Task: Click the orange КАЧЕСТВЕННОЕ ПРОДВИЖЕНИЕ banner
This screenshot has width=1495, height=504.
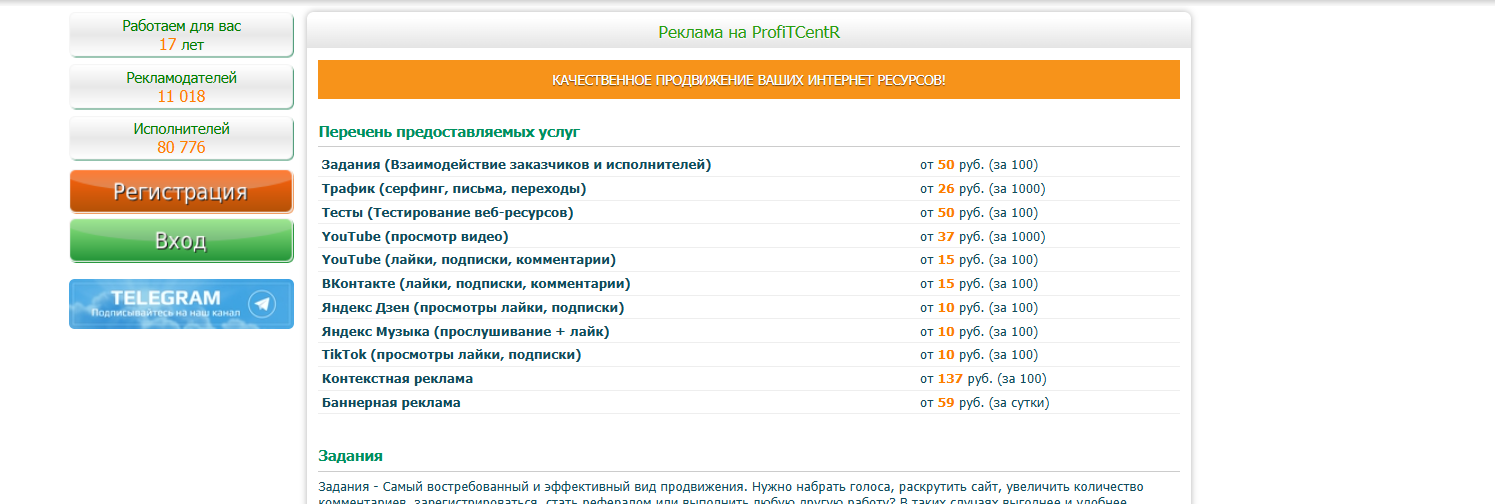Action: click(749, 80)
